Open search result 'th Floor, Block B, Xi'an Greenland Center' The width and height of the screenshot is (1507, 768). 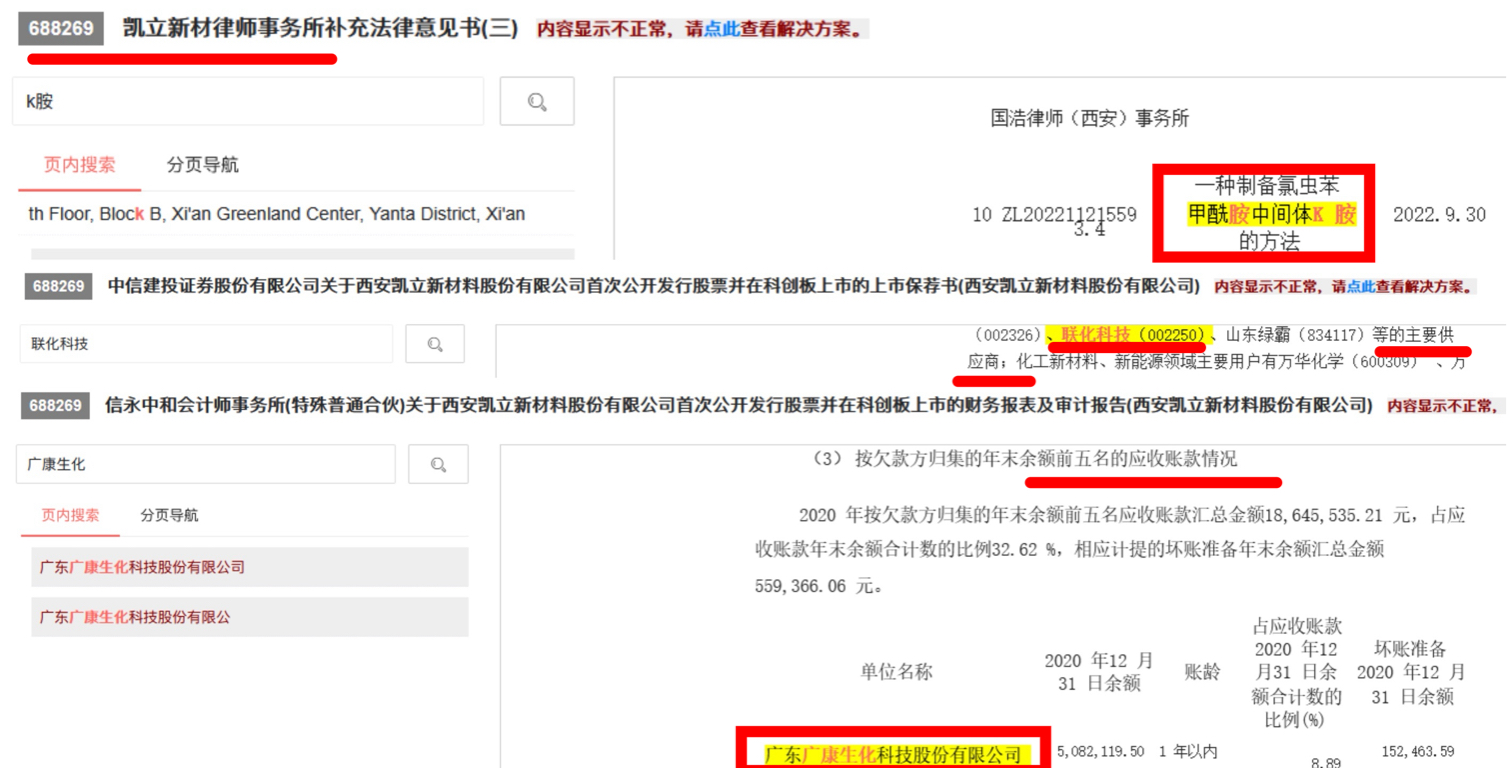click(277, 214)
